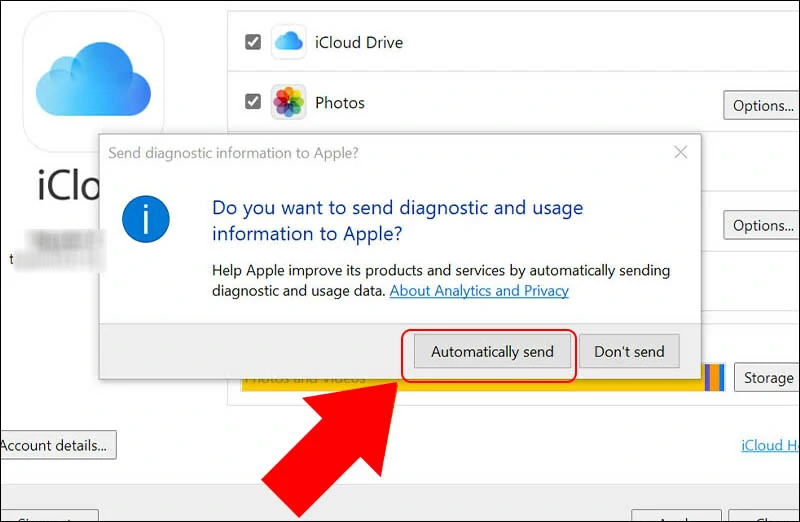Choose Don't send in the dialog

point(629,351)
